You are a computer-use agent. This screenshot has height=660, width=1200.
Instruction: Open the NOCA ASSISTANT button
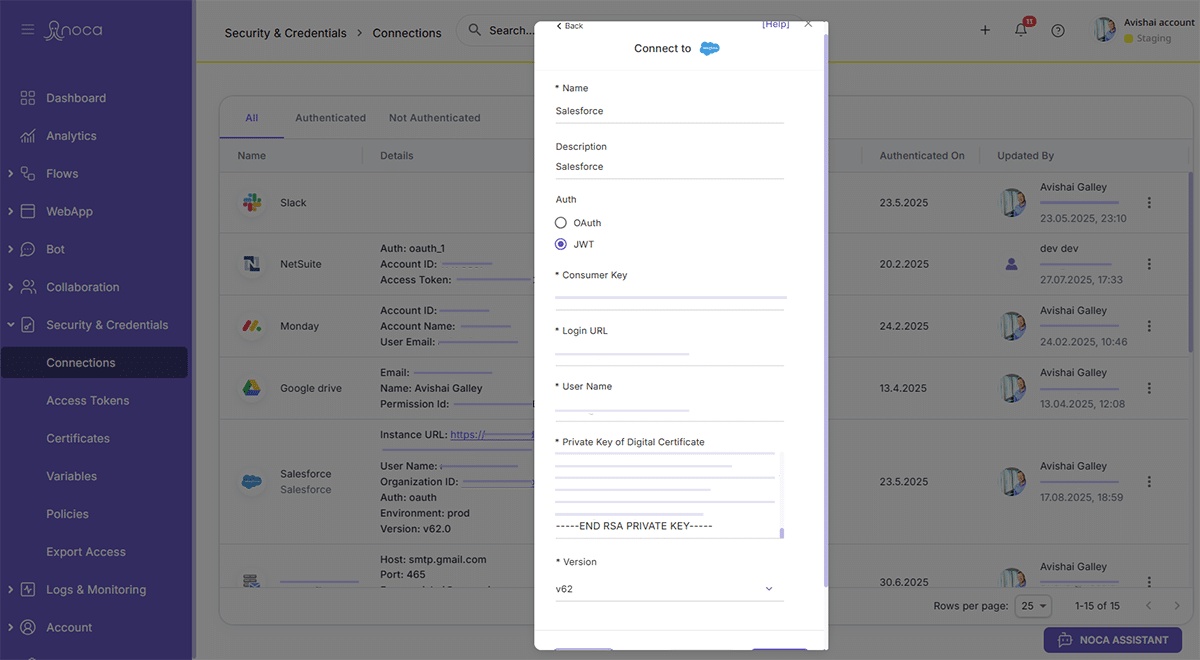tap(1112, 640)
